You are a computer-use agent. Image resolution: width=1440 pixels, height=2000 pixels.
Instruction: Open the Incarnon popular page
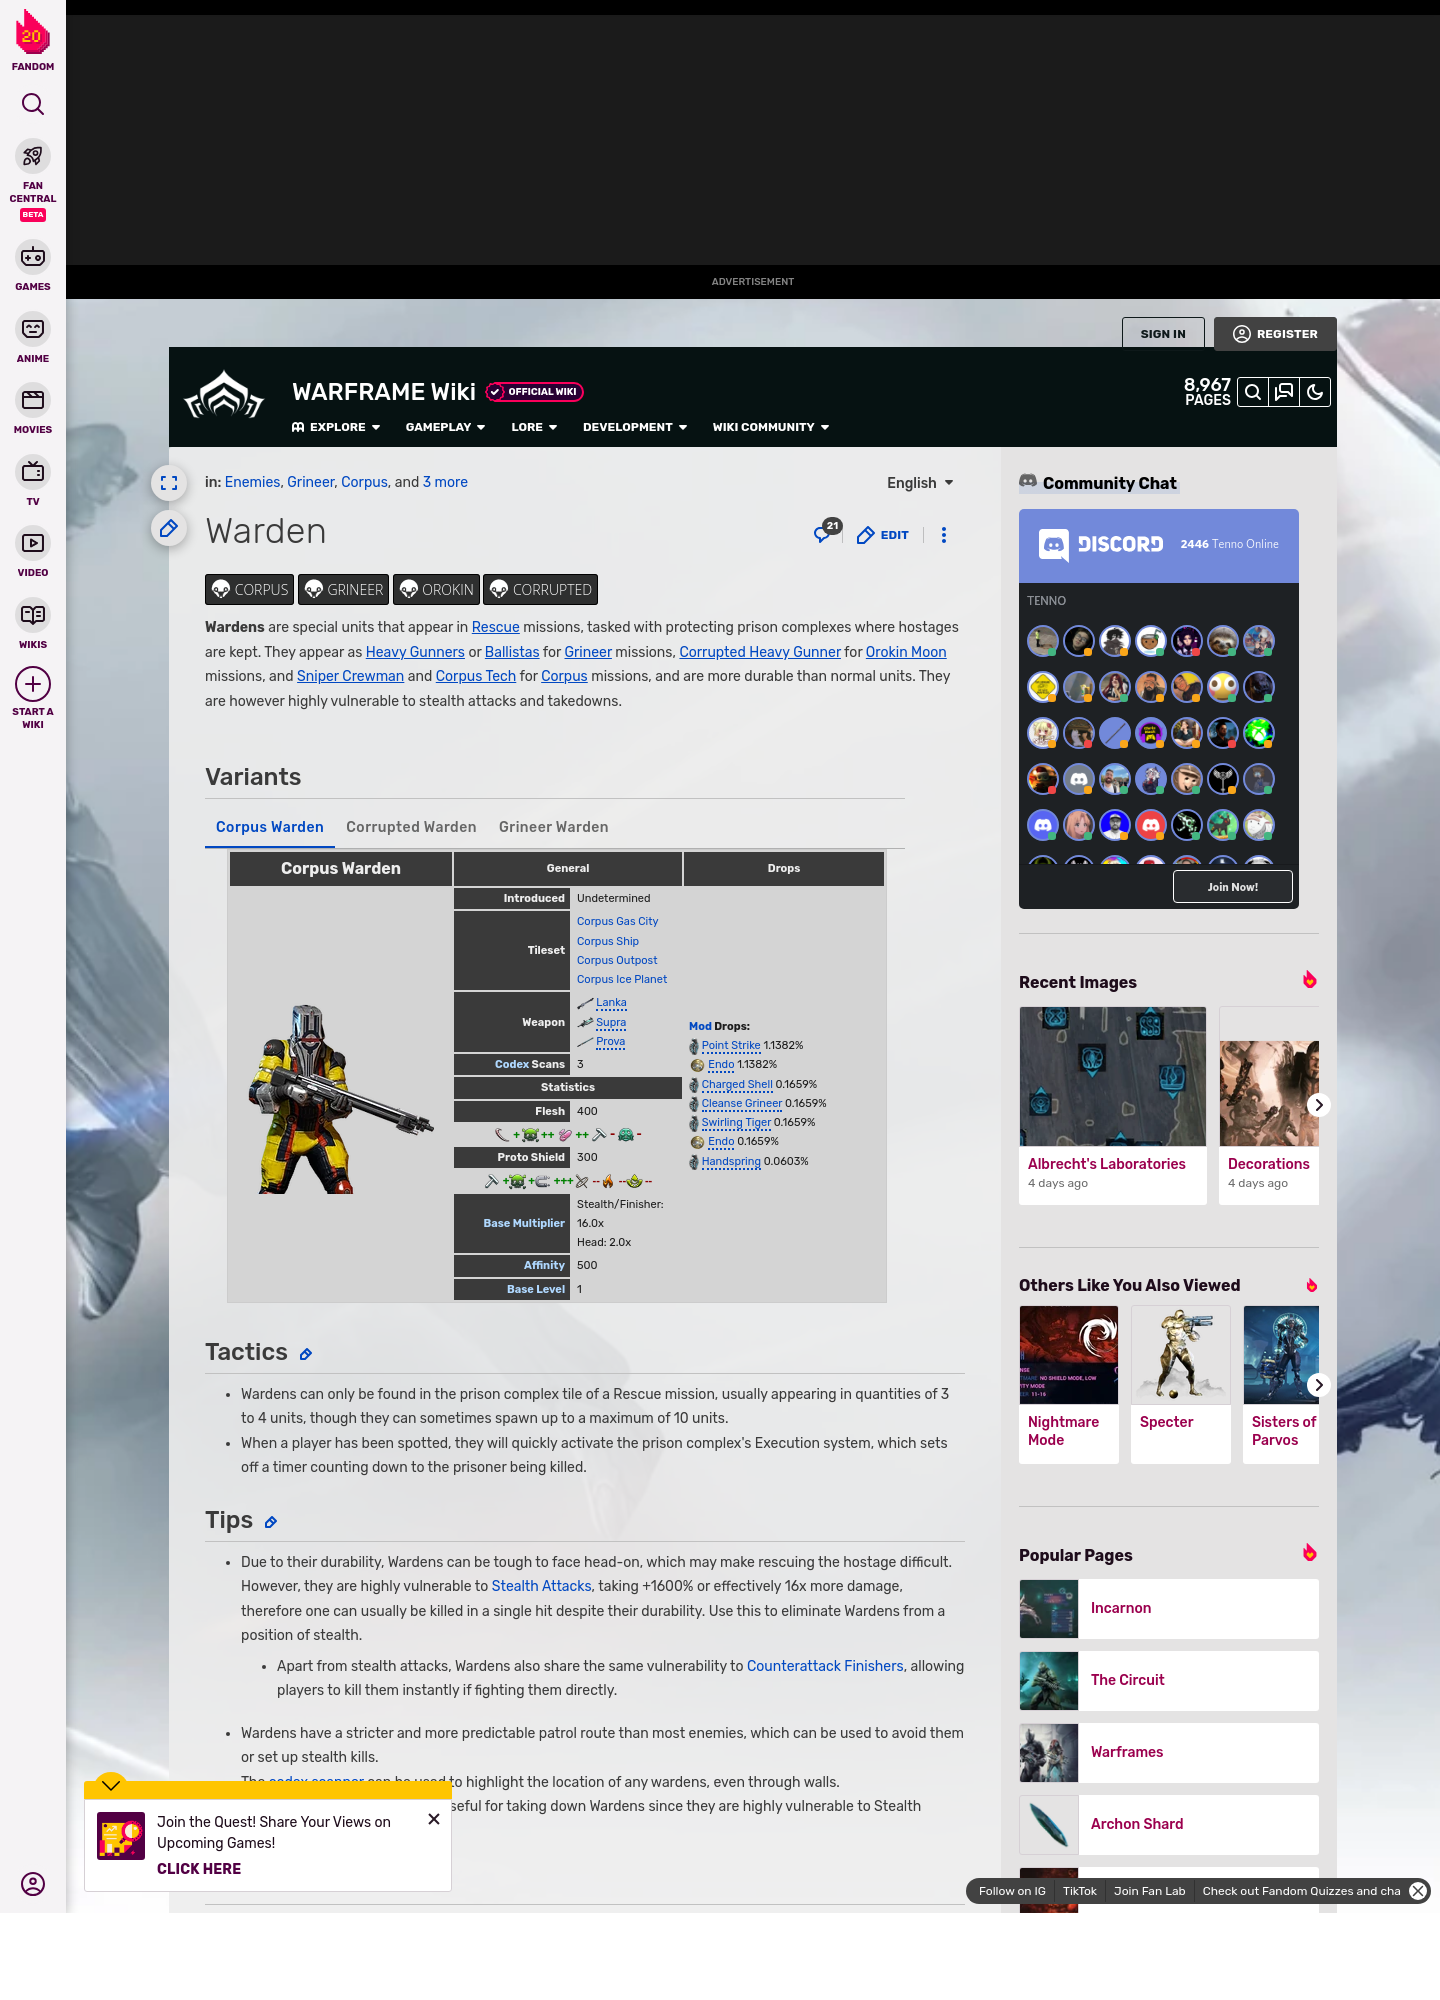coord(1169,1609)
